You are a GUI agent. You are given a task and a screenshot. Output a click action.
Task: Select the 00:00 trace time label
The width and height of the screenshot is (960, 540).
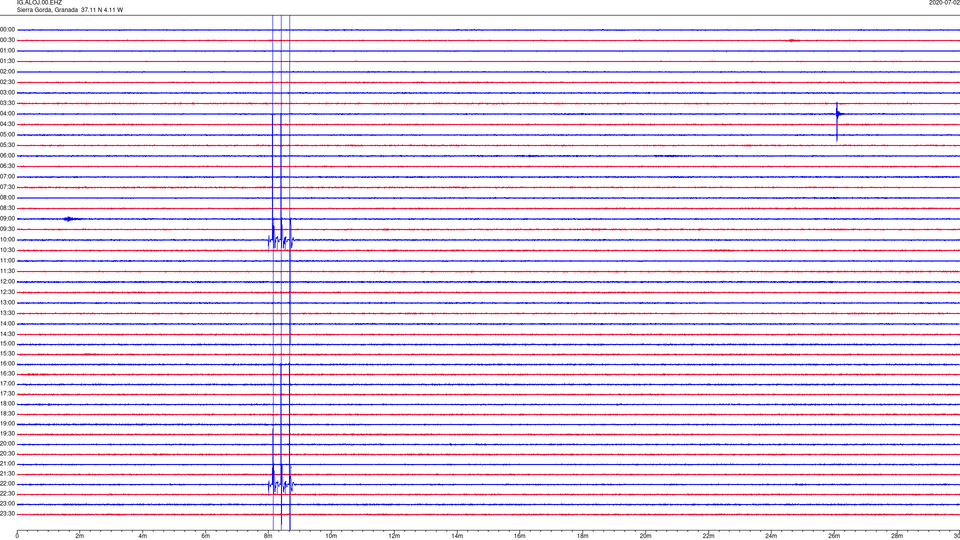[8, 29]
